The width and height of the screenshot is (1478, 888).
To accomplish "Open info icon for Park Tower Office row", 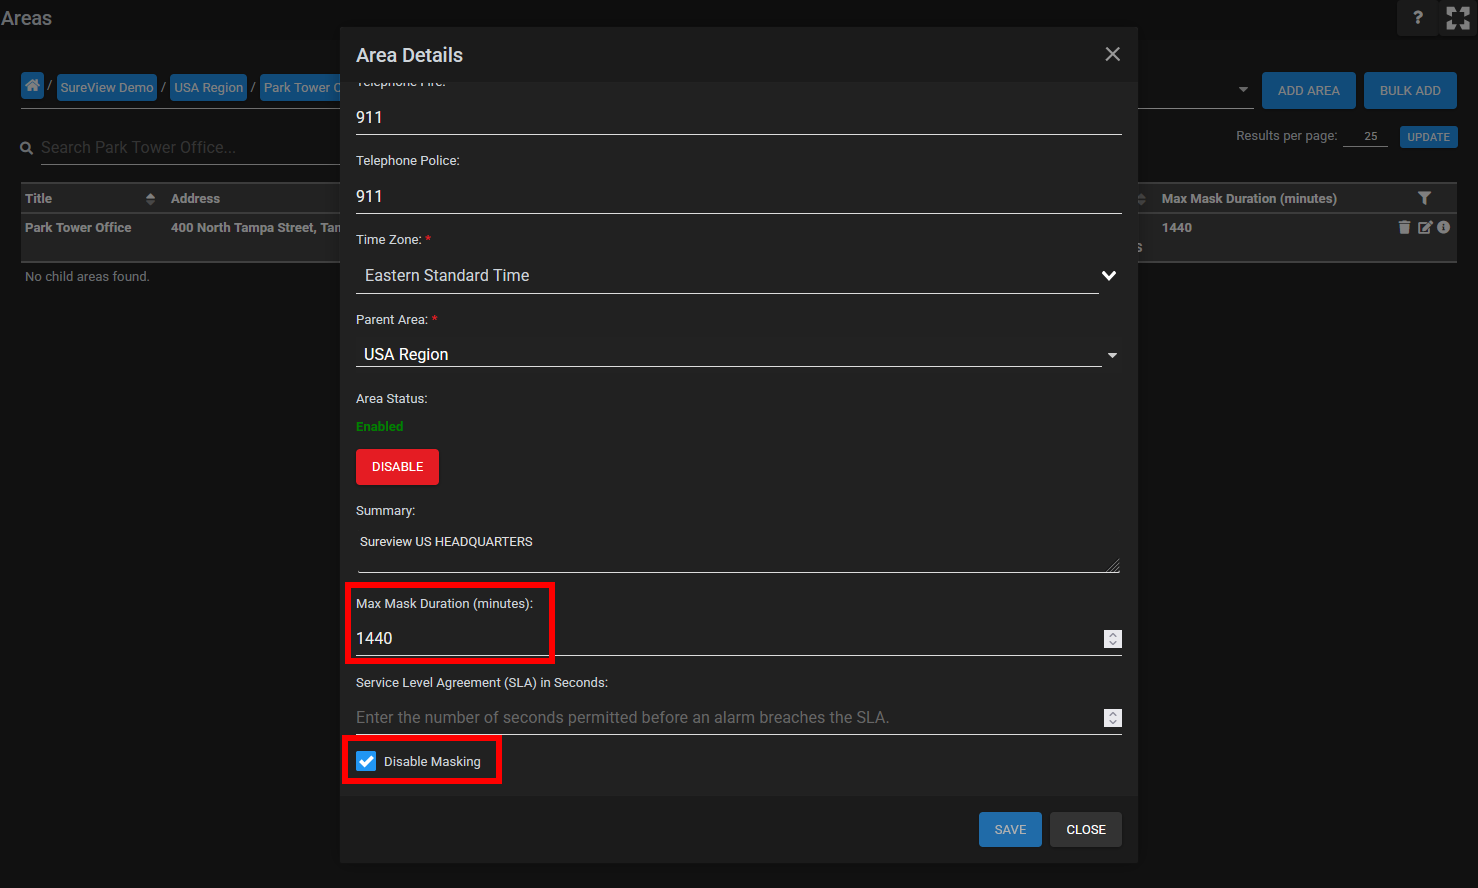I will 1443,228.
